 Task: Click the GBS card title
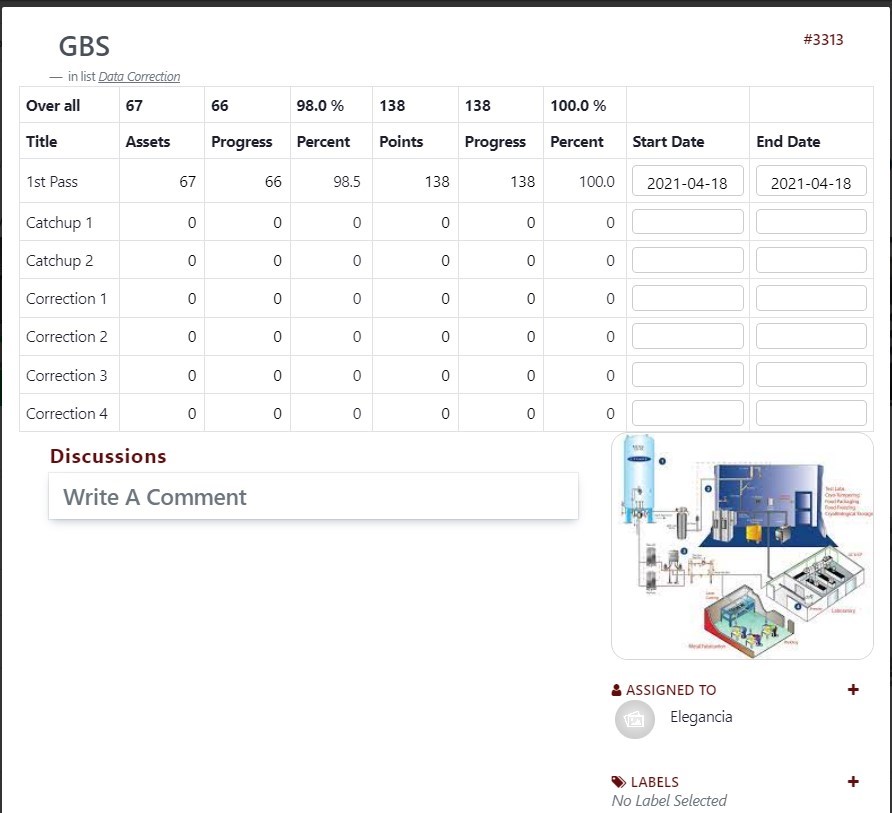tap(84, 46)
